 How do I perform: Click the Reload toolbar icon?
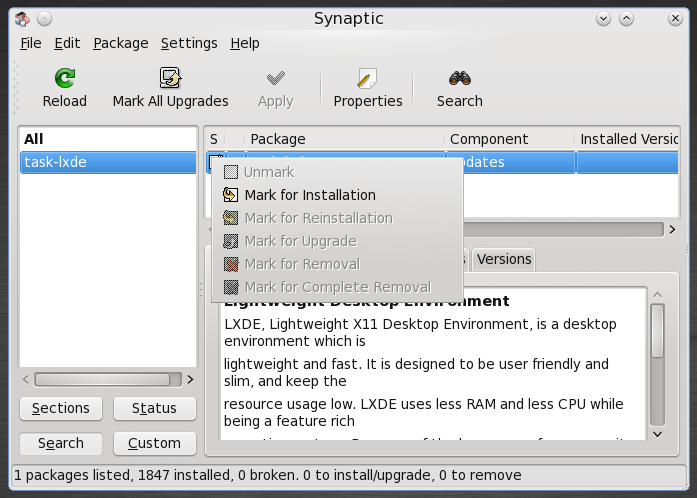pyautogui.click(x=65, y=78)
